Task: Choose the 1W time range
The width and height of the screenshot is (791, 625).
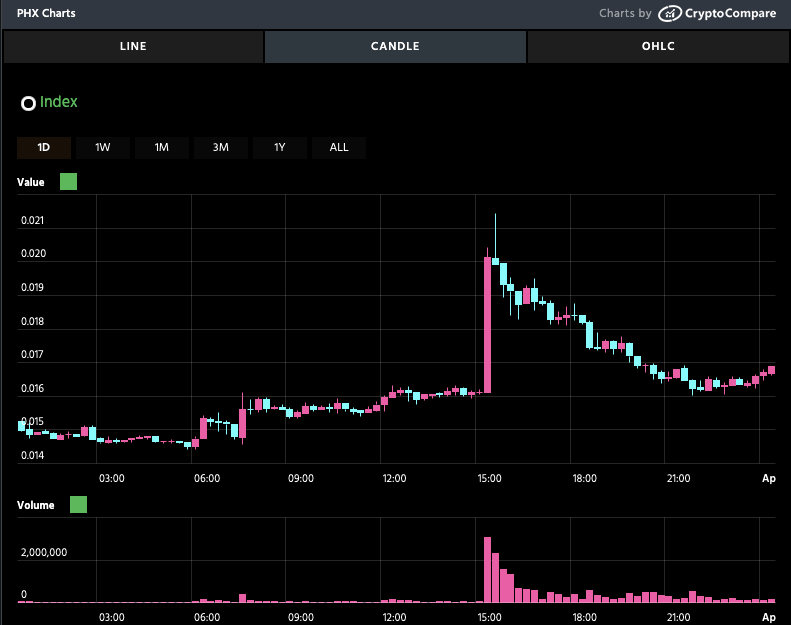Action: (x=103, y=148)
